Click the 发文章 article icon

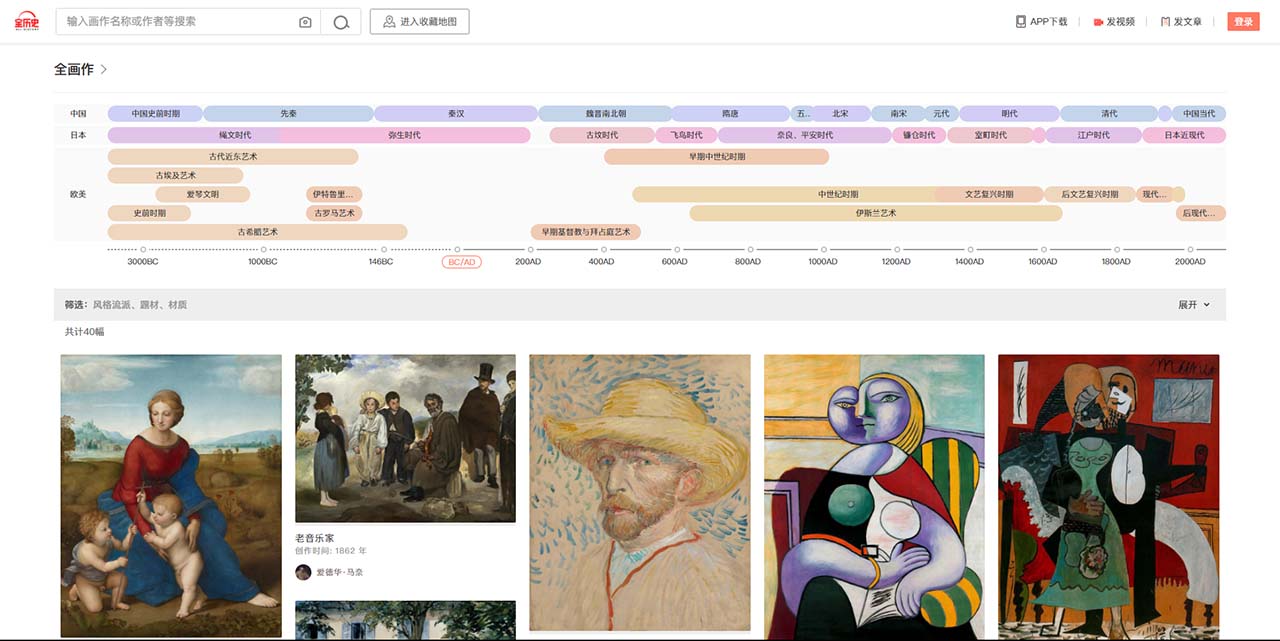click(x=1165, y=22)
